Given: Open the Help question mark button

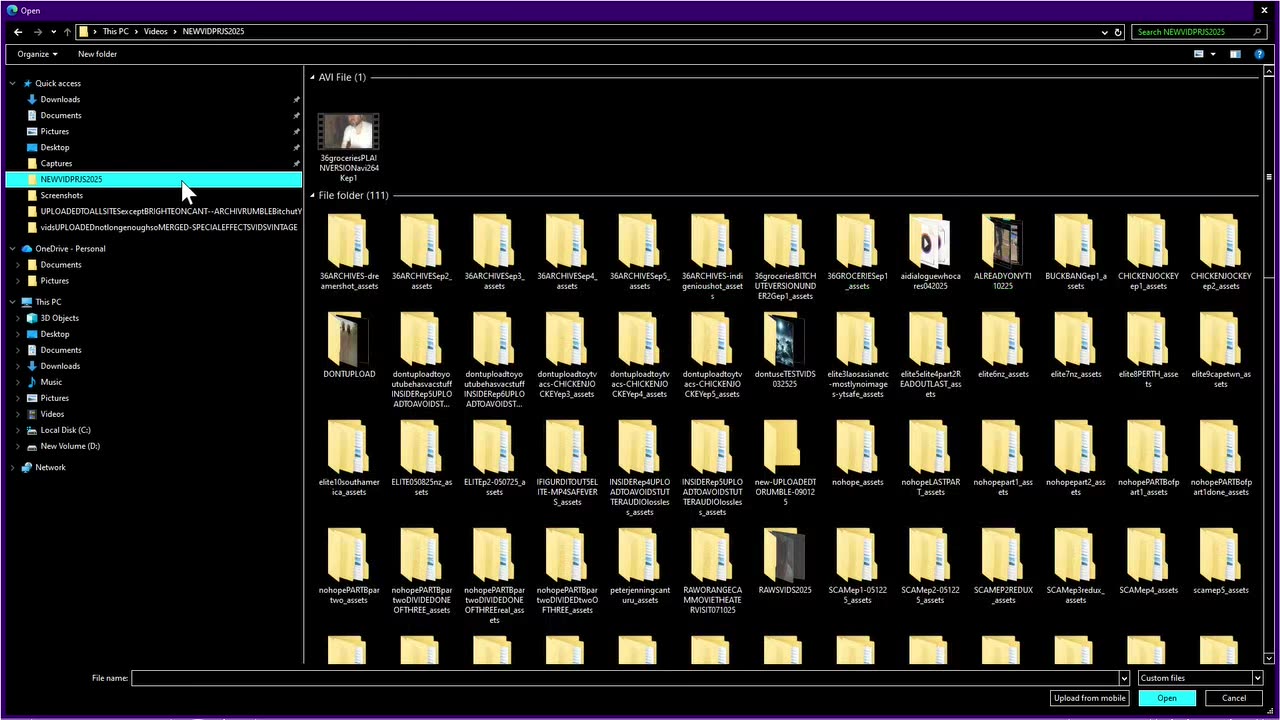Looking at the screenshot, I should [1258, 54].
